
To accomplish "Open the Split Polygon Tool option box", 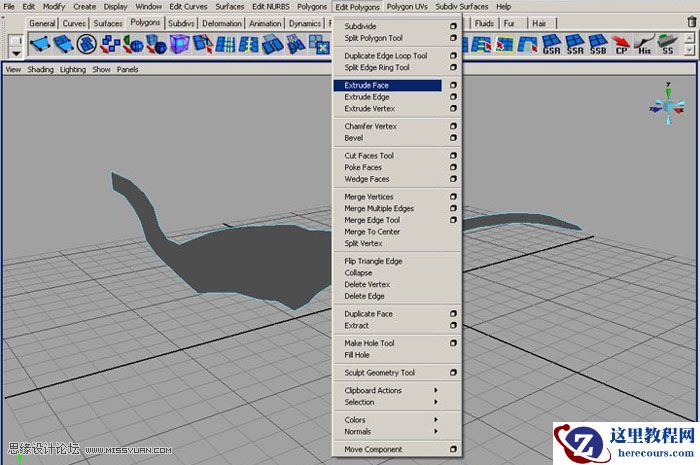I will coord(453,38).
